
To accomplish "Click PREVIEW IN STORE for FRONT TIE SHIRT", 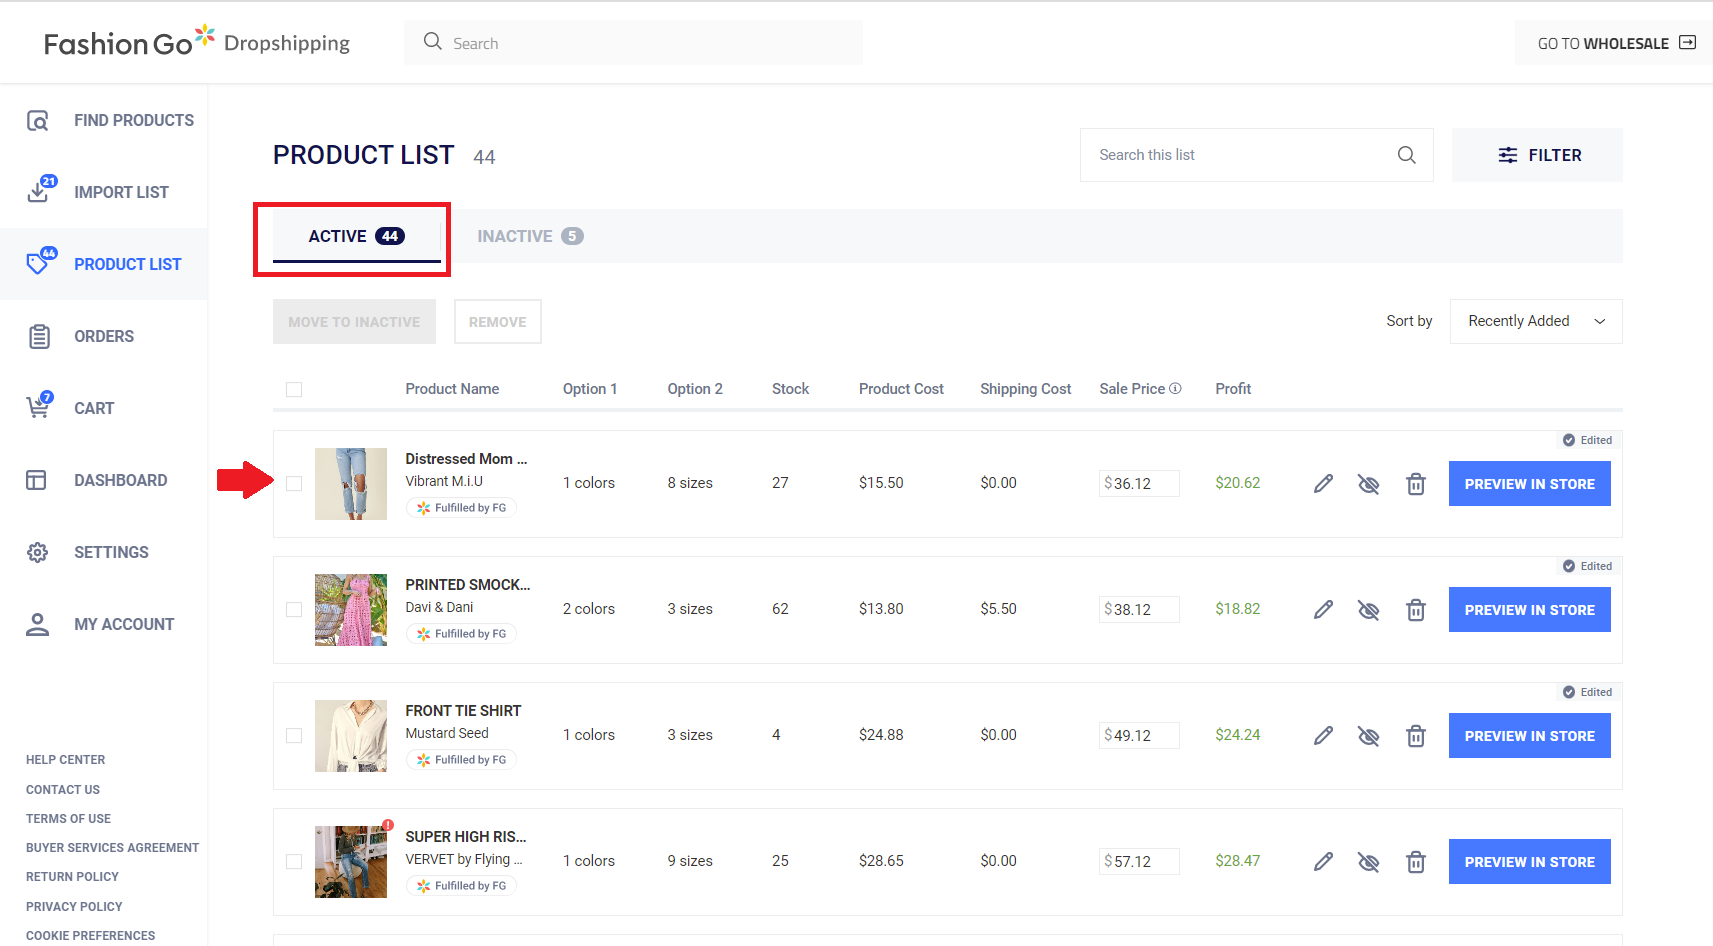I will (x=1529, y=736).
